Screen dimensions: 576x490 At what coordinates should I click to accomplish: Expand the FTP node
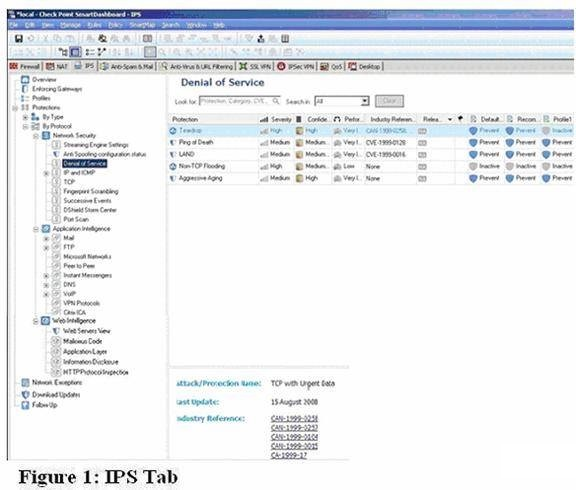pos(46,248)
